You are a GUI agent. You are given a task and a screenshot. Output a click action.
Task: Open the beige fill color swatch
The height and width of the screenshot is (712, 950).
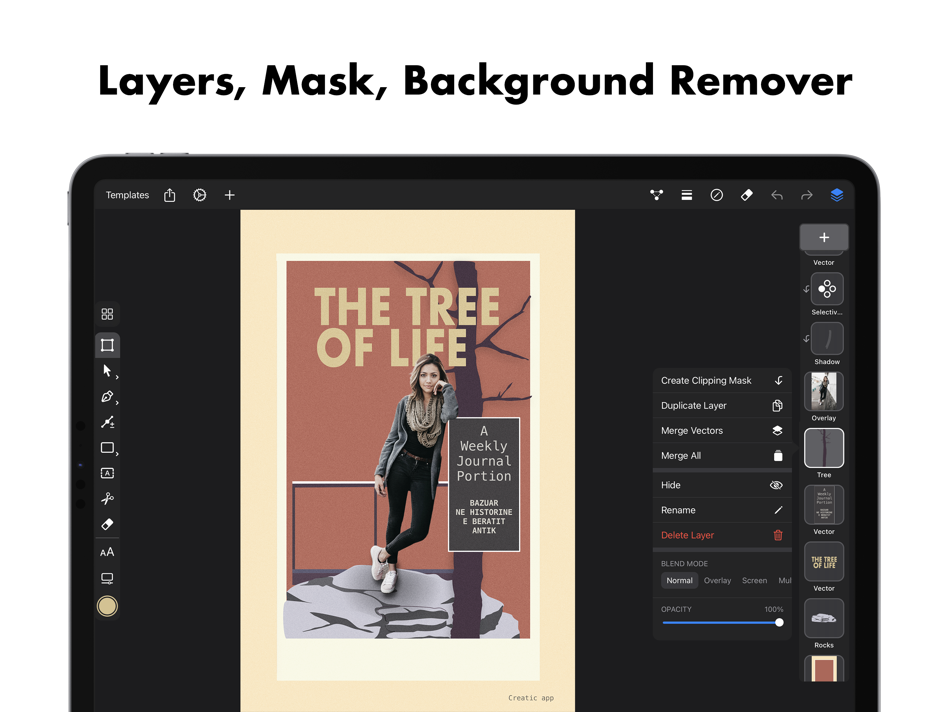coord(107,606)
